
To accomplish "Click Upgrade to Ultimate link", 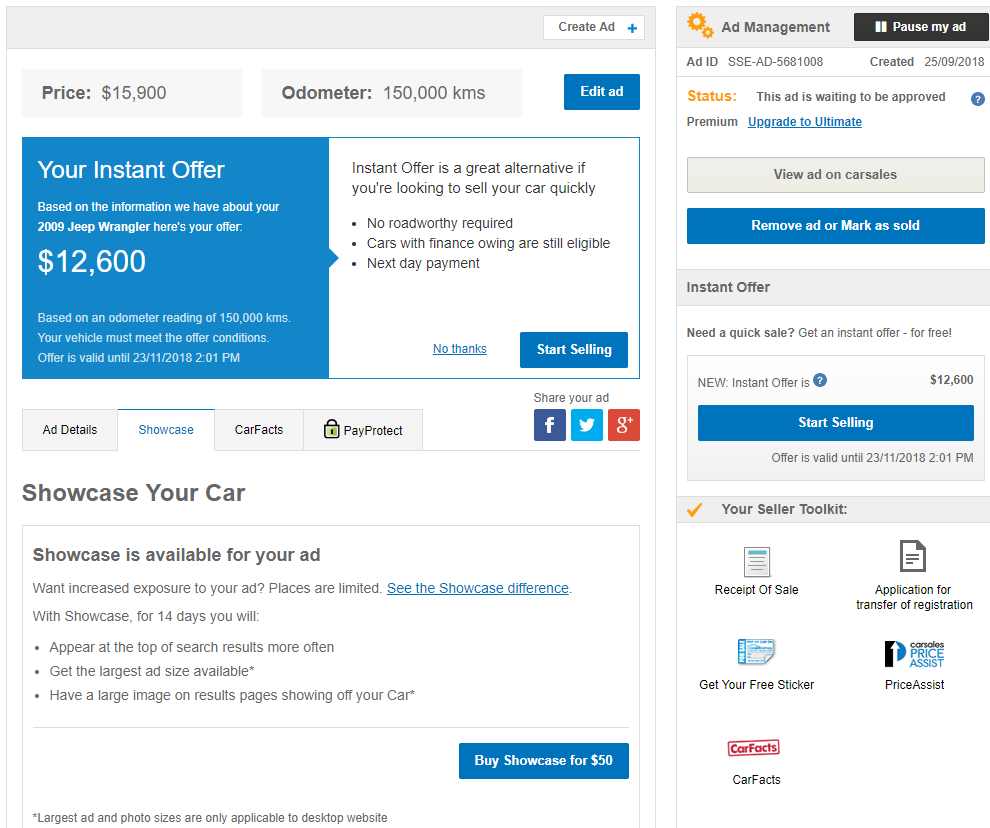I will coord(804,122).
